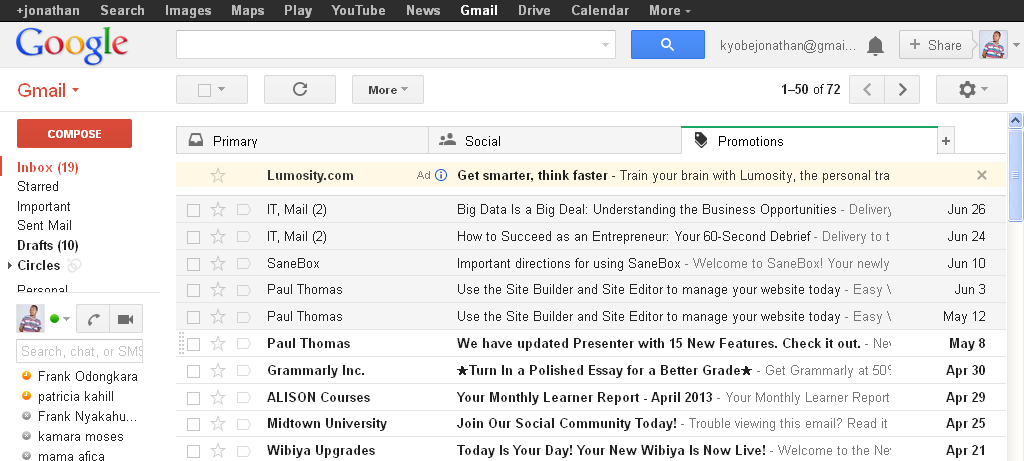Open the settings gear menu
Viewport: 1024px width, 461px height.
point(972,89)
